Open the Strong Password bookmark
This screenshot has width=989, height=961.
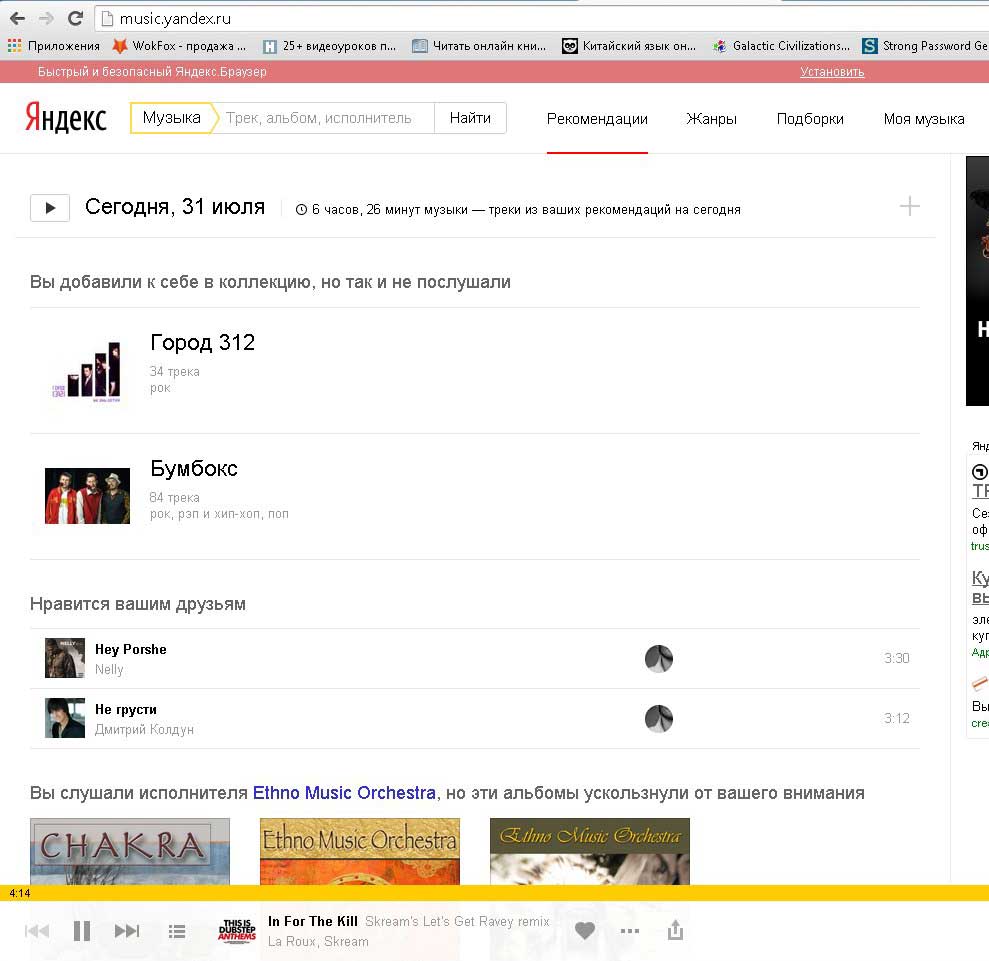[925, 45]
